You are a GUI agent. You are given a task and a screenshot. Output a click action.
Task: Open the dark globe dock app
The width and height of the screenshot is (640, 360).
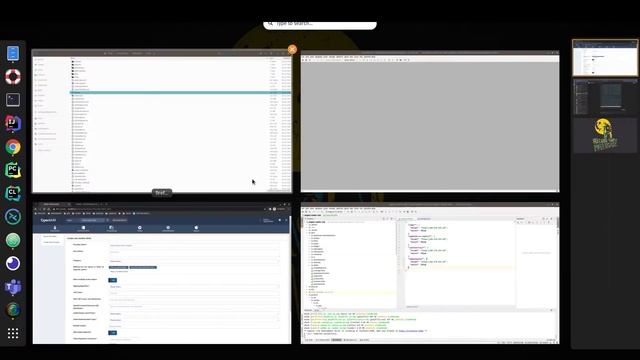13,310
